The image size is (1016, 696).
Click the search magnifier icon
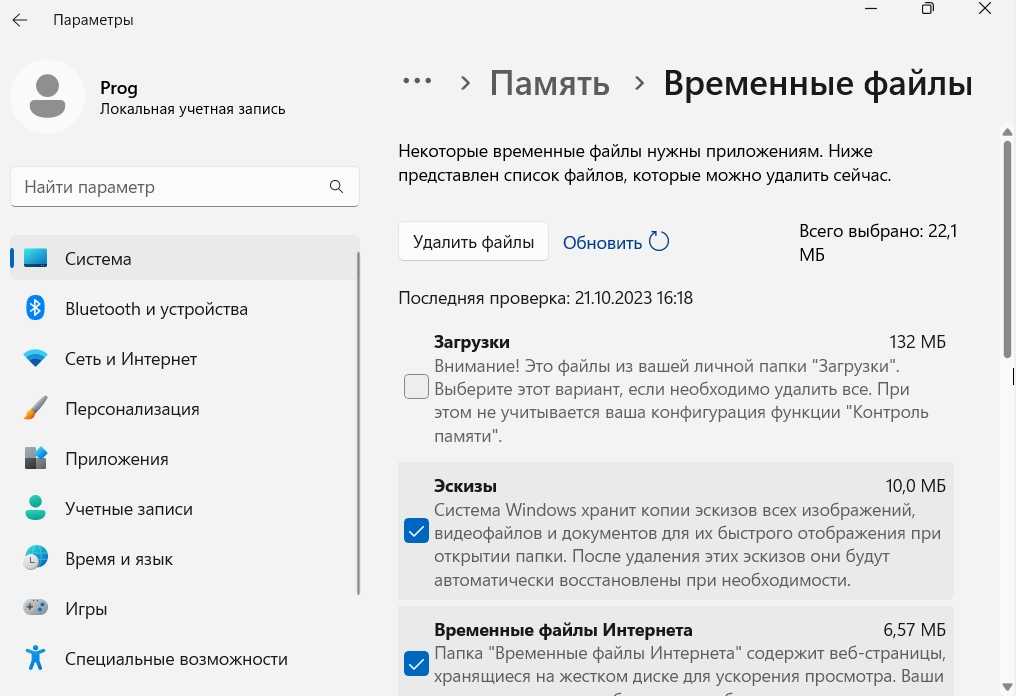tap(337, 187)
